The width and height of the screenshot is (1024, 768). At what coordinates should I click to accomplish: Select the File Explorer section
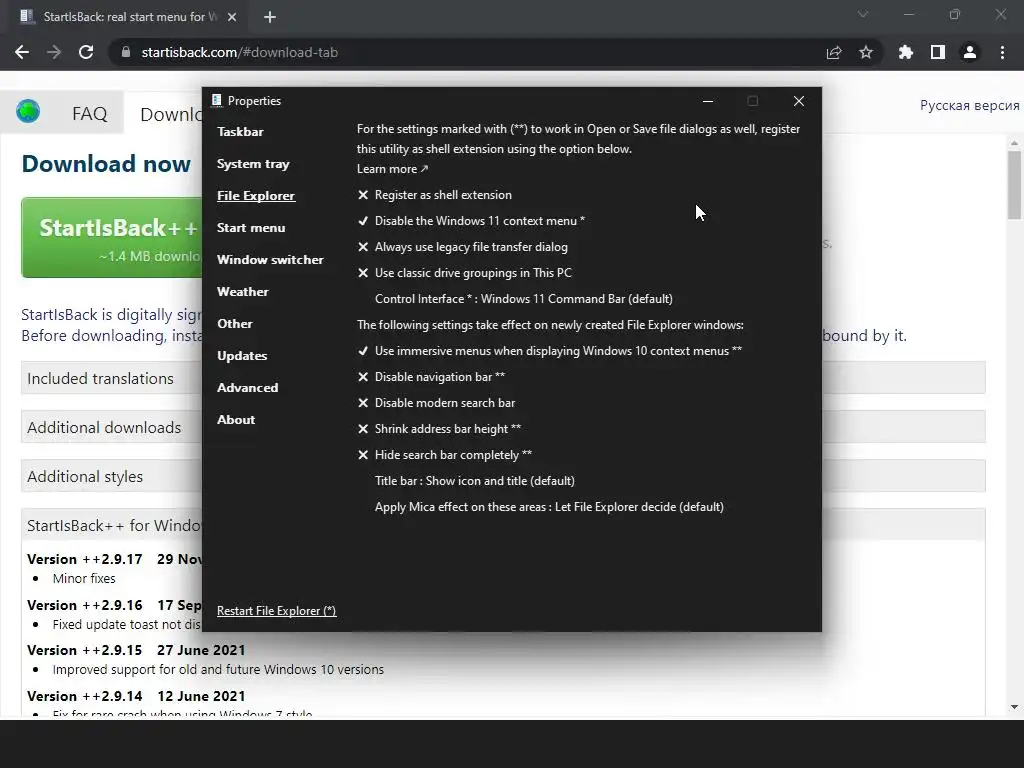tap(256, 196)
